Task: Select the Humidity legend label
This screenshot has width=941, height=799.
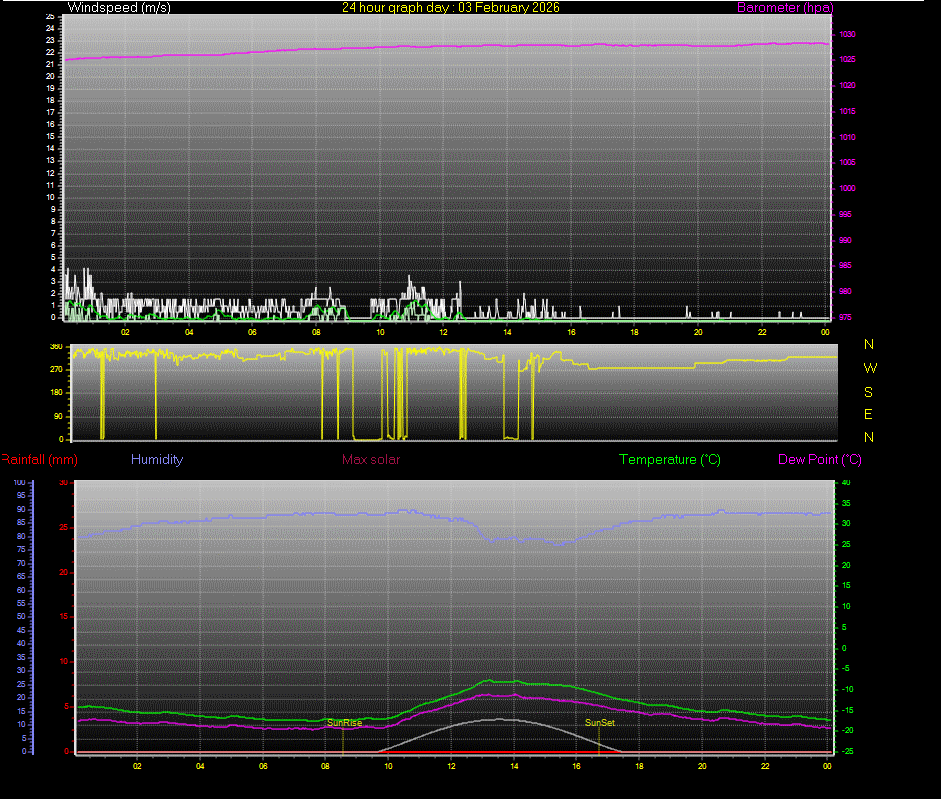Action: [157, 460]
